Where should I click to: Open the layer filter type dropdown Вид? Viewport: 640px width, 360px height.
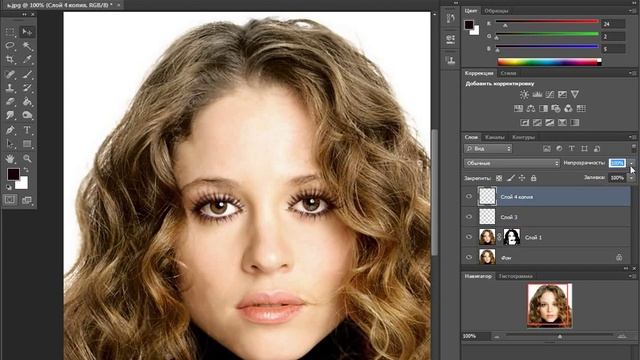pyautogui.click(x=488, y=149)
